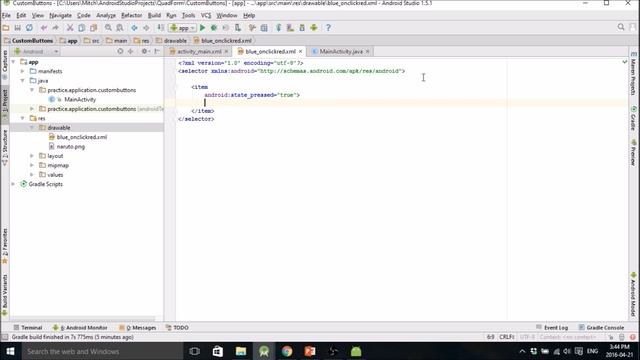Collapse the java folder

click(23, 80)
